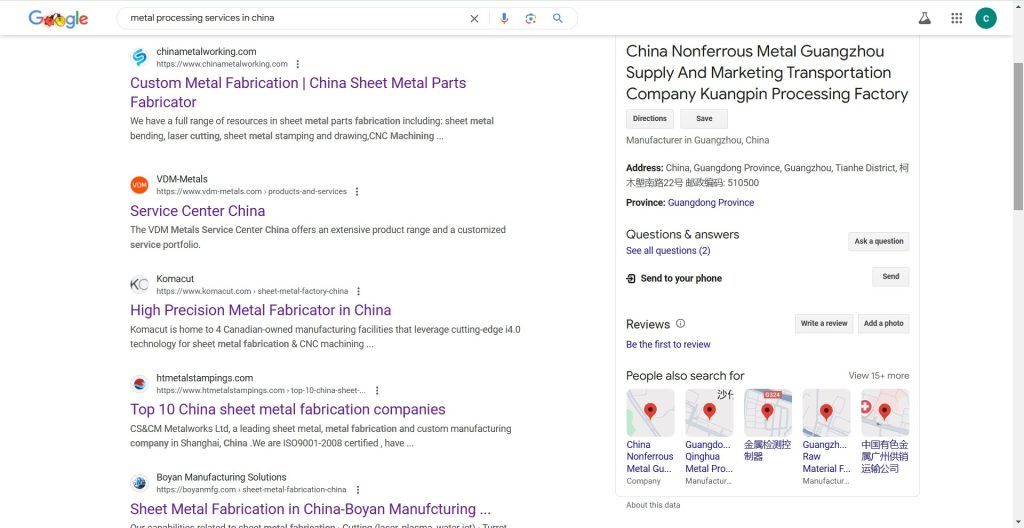Clear the search box with the X icon
Screen dimensions: 1024x528
474,18
